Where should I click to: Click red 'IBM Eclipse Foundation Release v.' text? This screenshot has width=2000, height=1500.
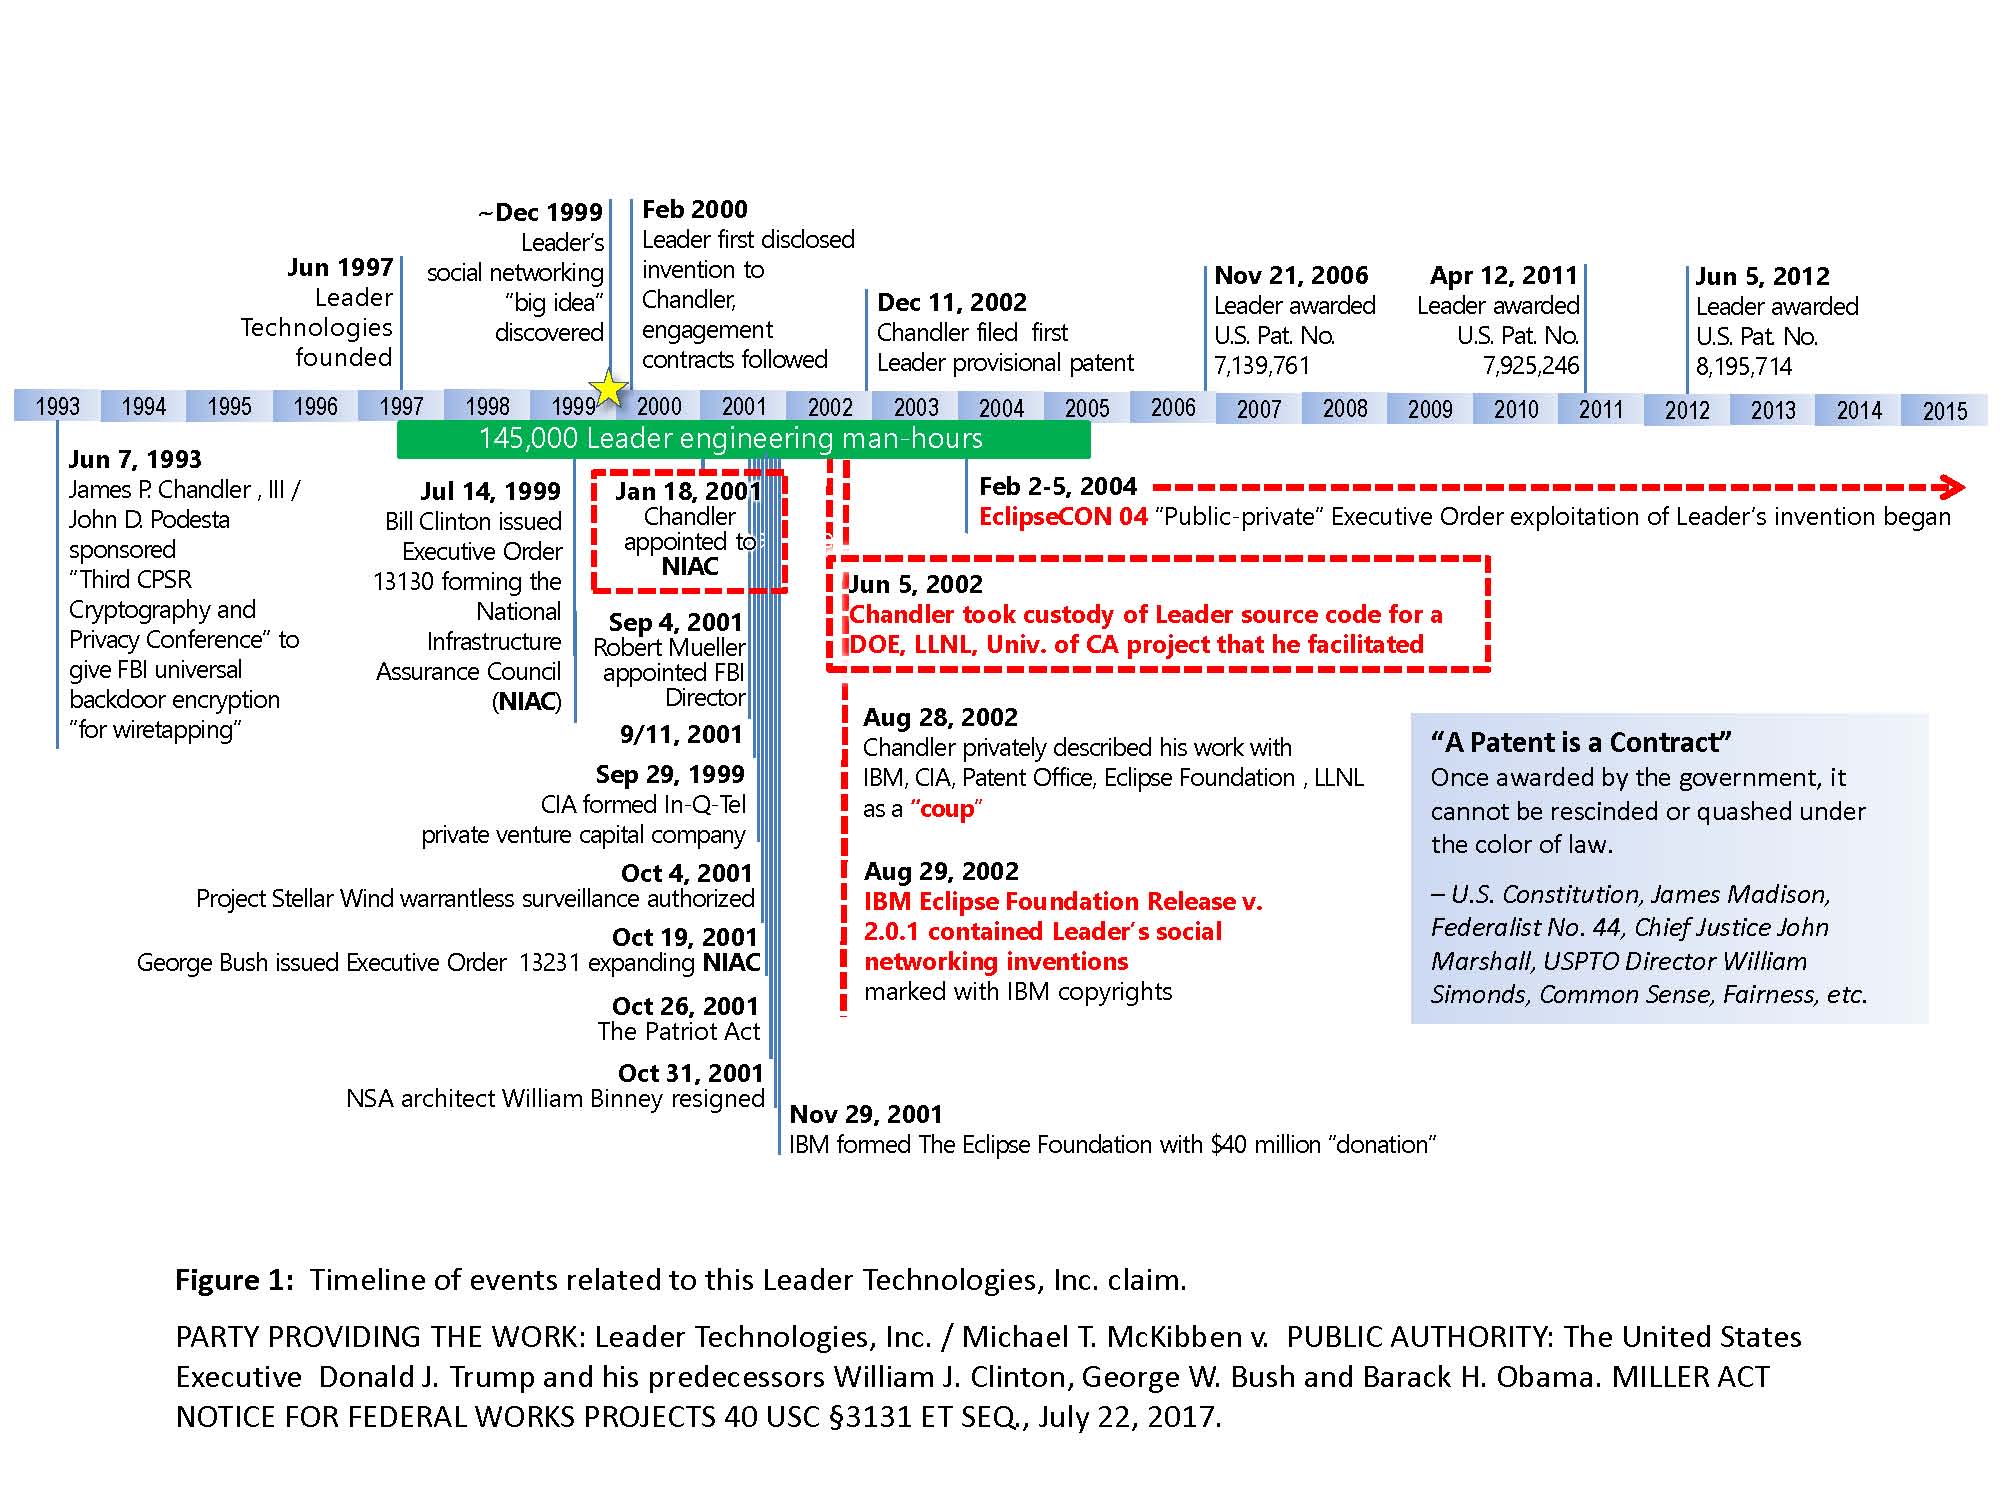pyautogui.click(x=1063, y=902)
